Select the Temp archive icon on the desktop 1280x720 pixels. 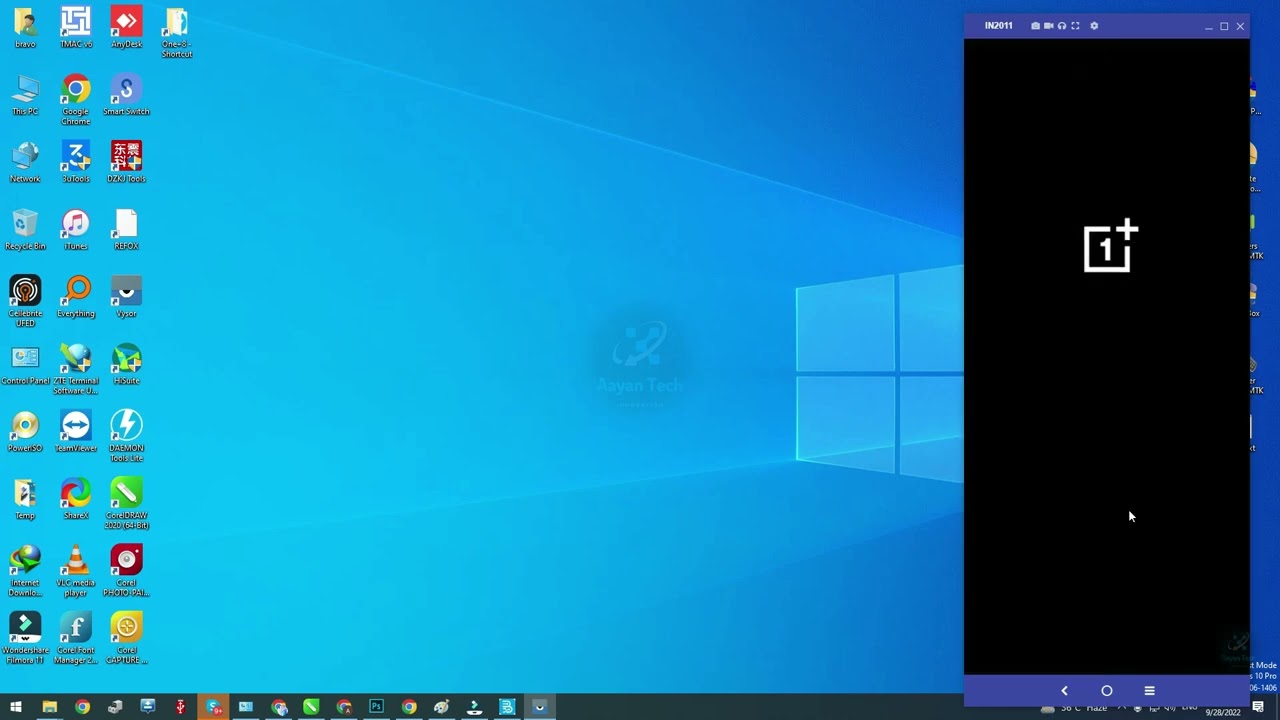(25, 499)
